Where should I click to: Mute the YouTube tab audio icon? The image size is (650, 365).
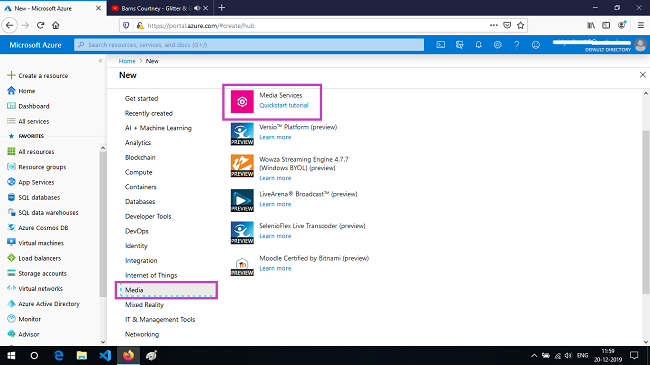197,8
